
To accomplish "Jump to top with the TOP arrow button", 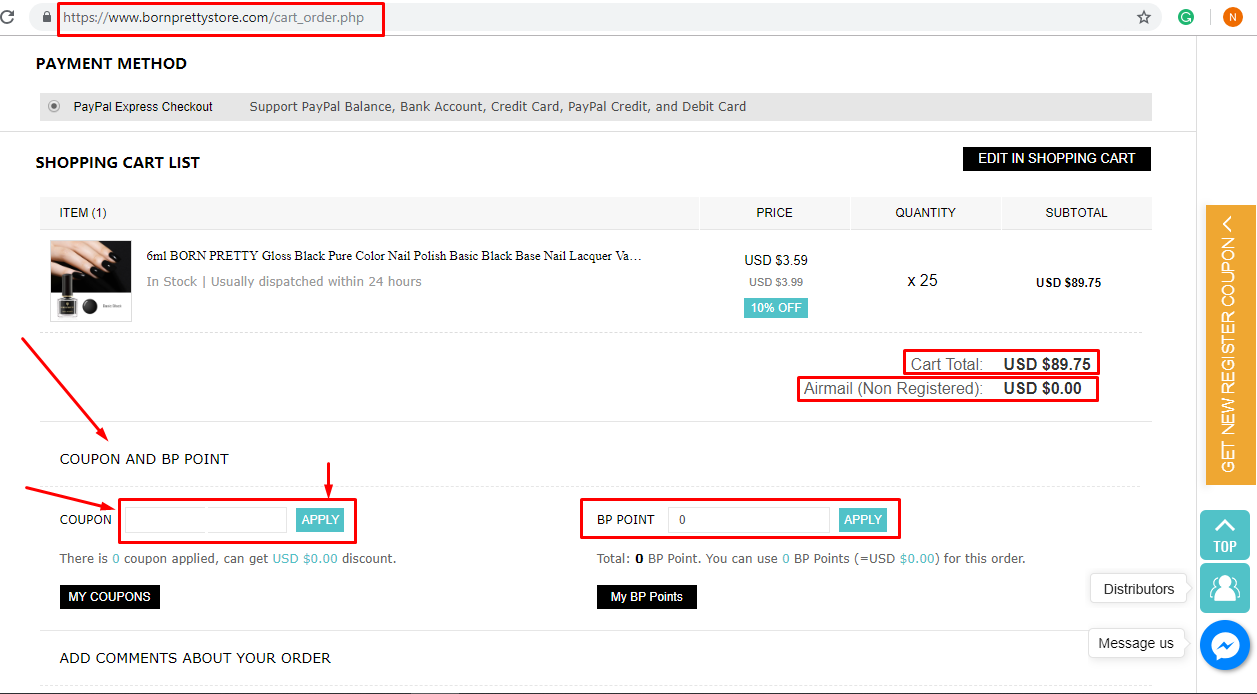I will click(1225, 535).
